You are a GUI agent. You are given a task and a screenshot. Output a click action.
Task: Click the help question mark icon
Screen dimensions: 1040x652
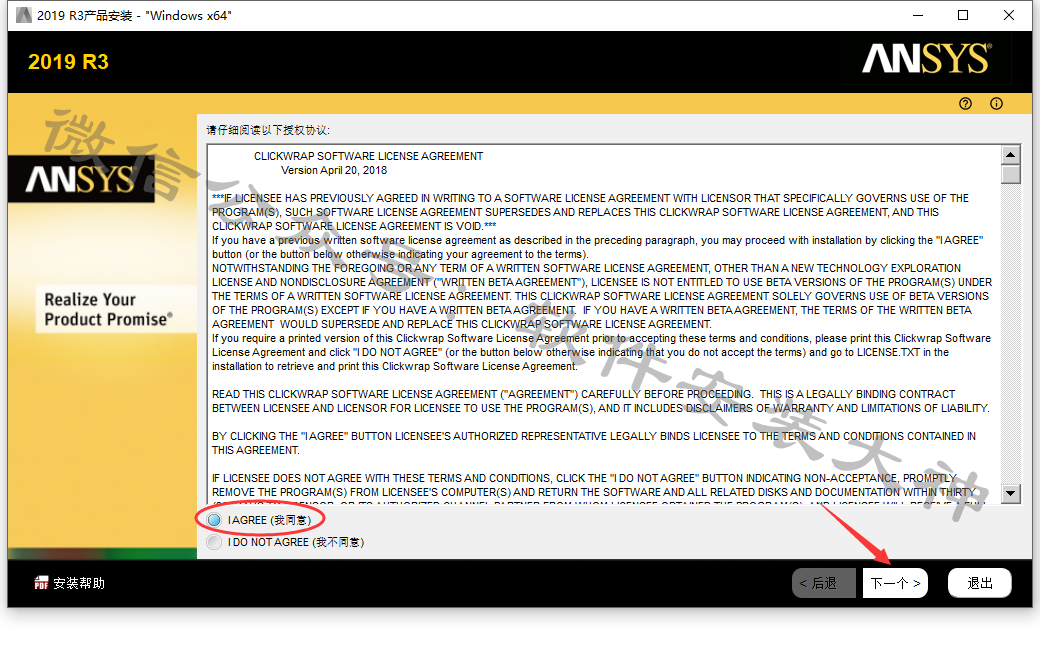click(x=965, y=103)
